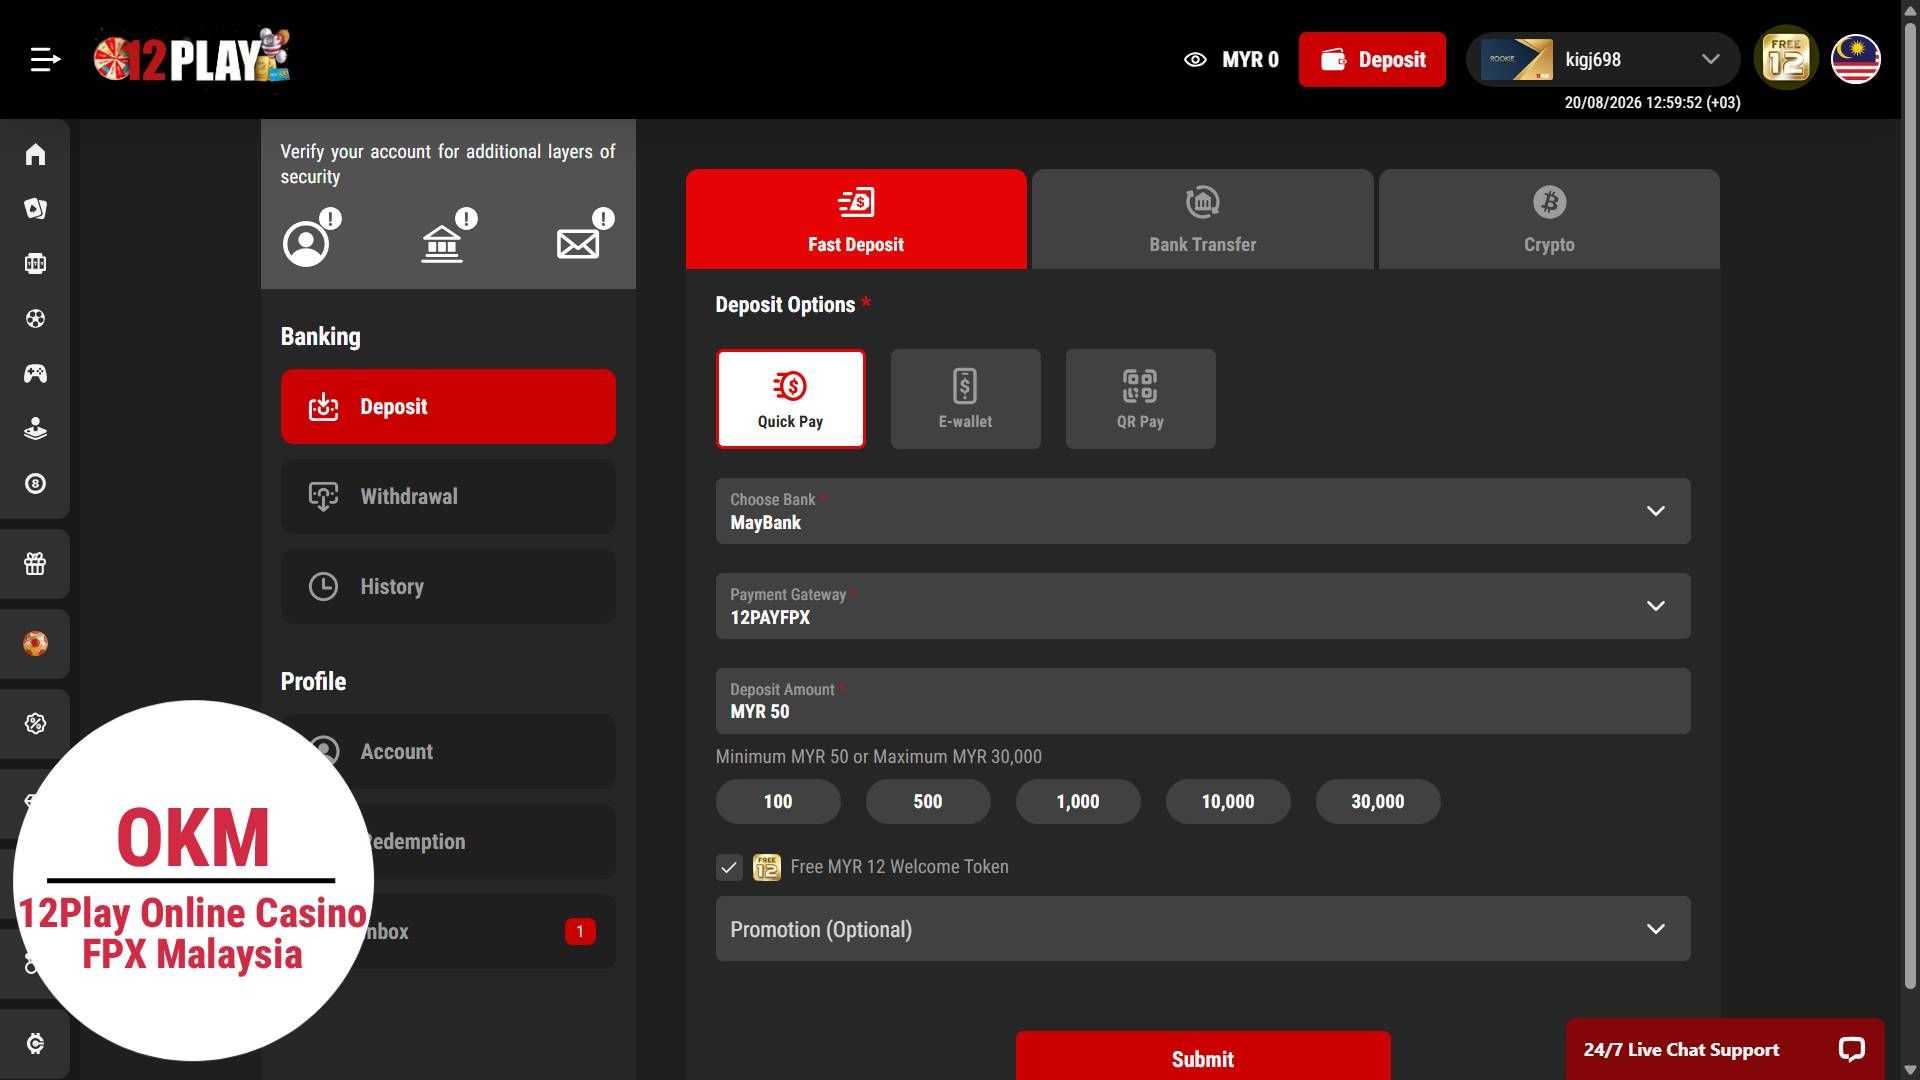The width and height of the screenshot is (1920, 1080).
Task: Open gamepad games sidebar icon
Action: coord(36,374)
